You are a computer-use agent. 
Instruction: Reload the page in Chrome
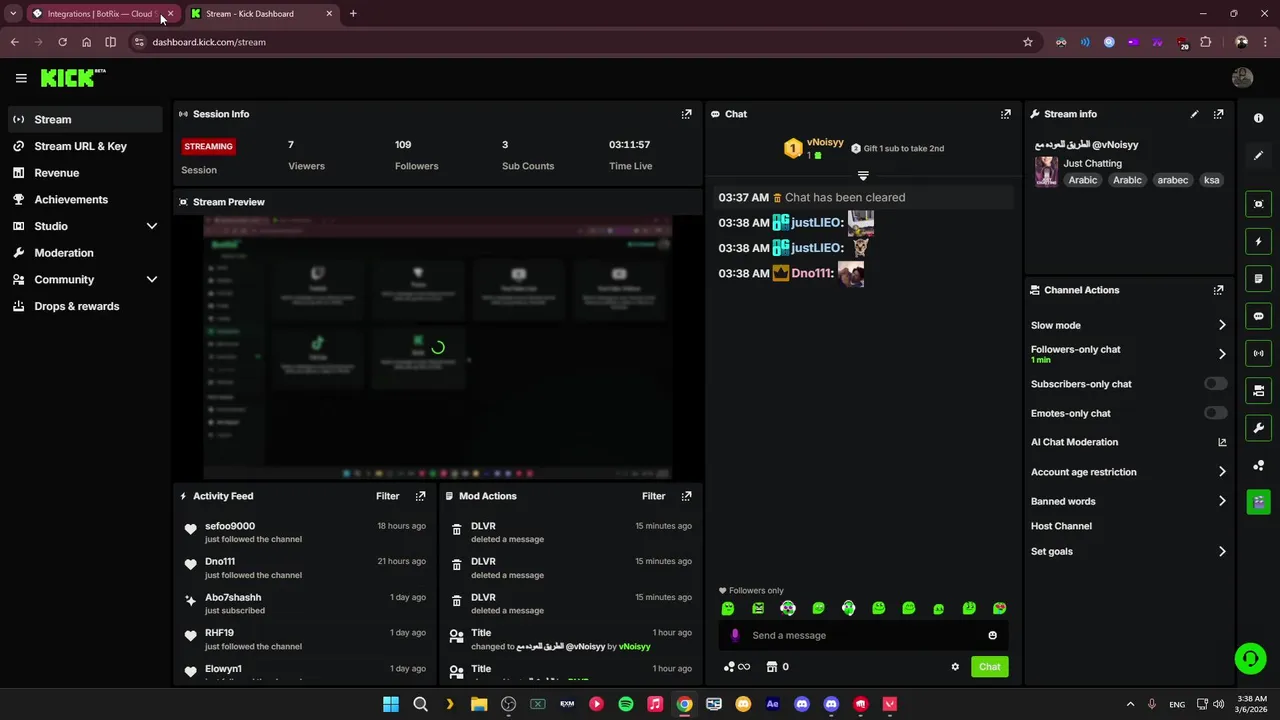62,42
